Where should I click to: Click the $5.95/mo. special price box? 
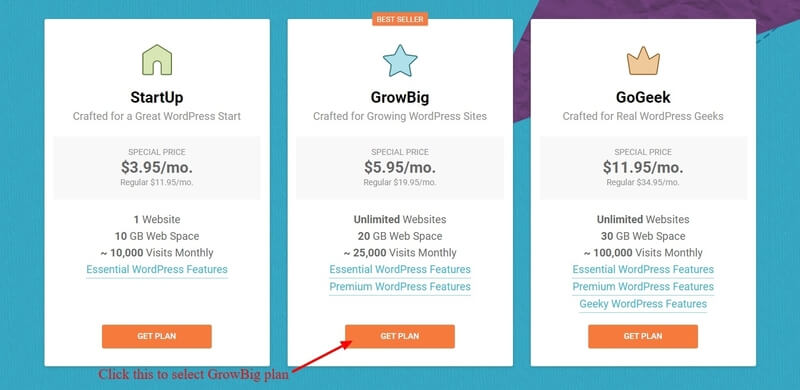click(400, 168)
